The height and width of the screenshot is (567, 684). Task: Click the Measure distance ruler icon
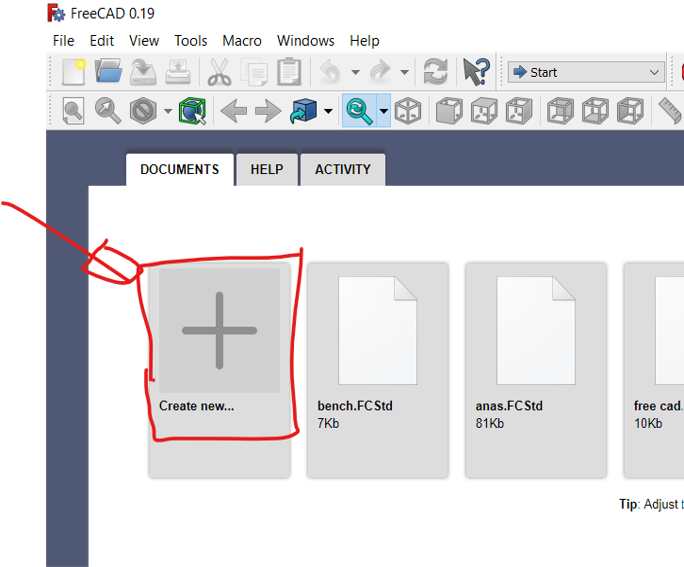click(x=671, y=111)
